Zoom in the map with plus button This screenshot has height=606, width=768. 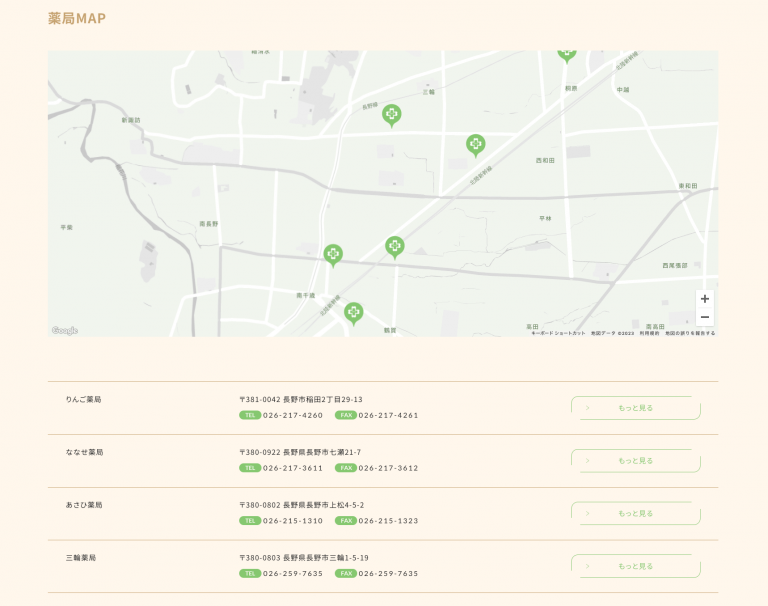705,299
